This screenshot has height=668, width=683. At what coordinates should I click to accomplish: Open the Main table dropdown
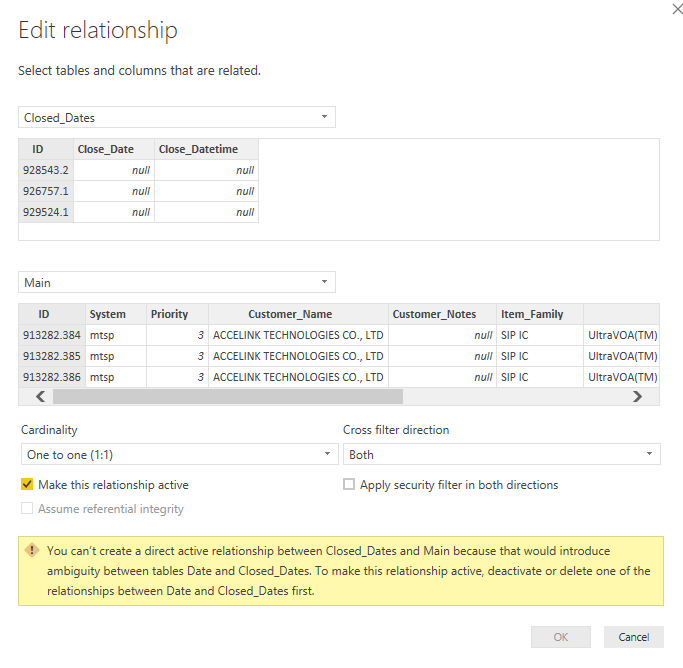coord(177,282)
